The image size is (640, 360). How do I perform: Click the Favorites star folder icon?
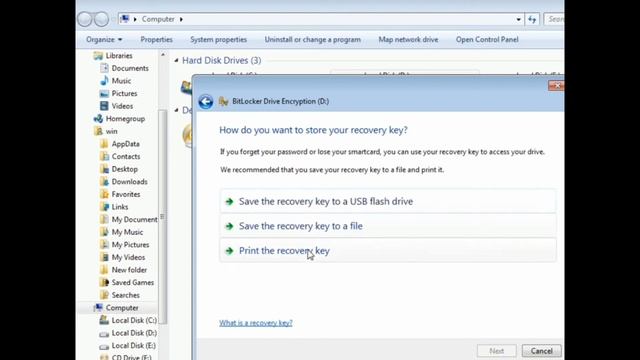click(x=104, y=194)
